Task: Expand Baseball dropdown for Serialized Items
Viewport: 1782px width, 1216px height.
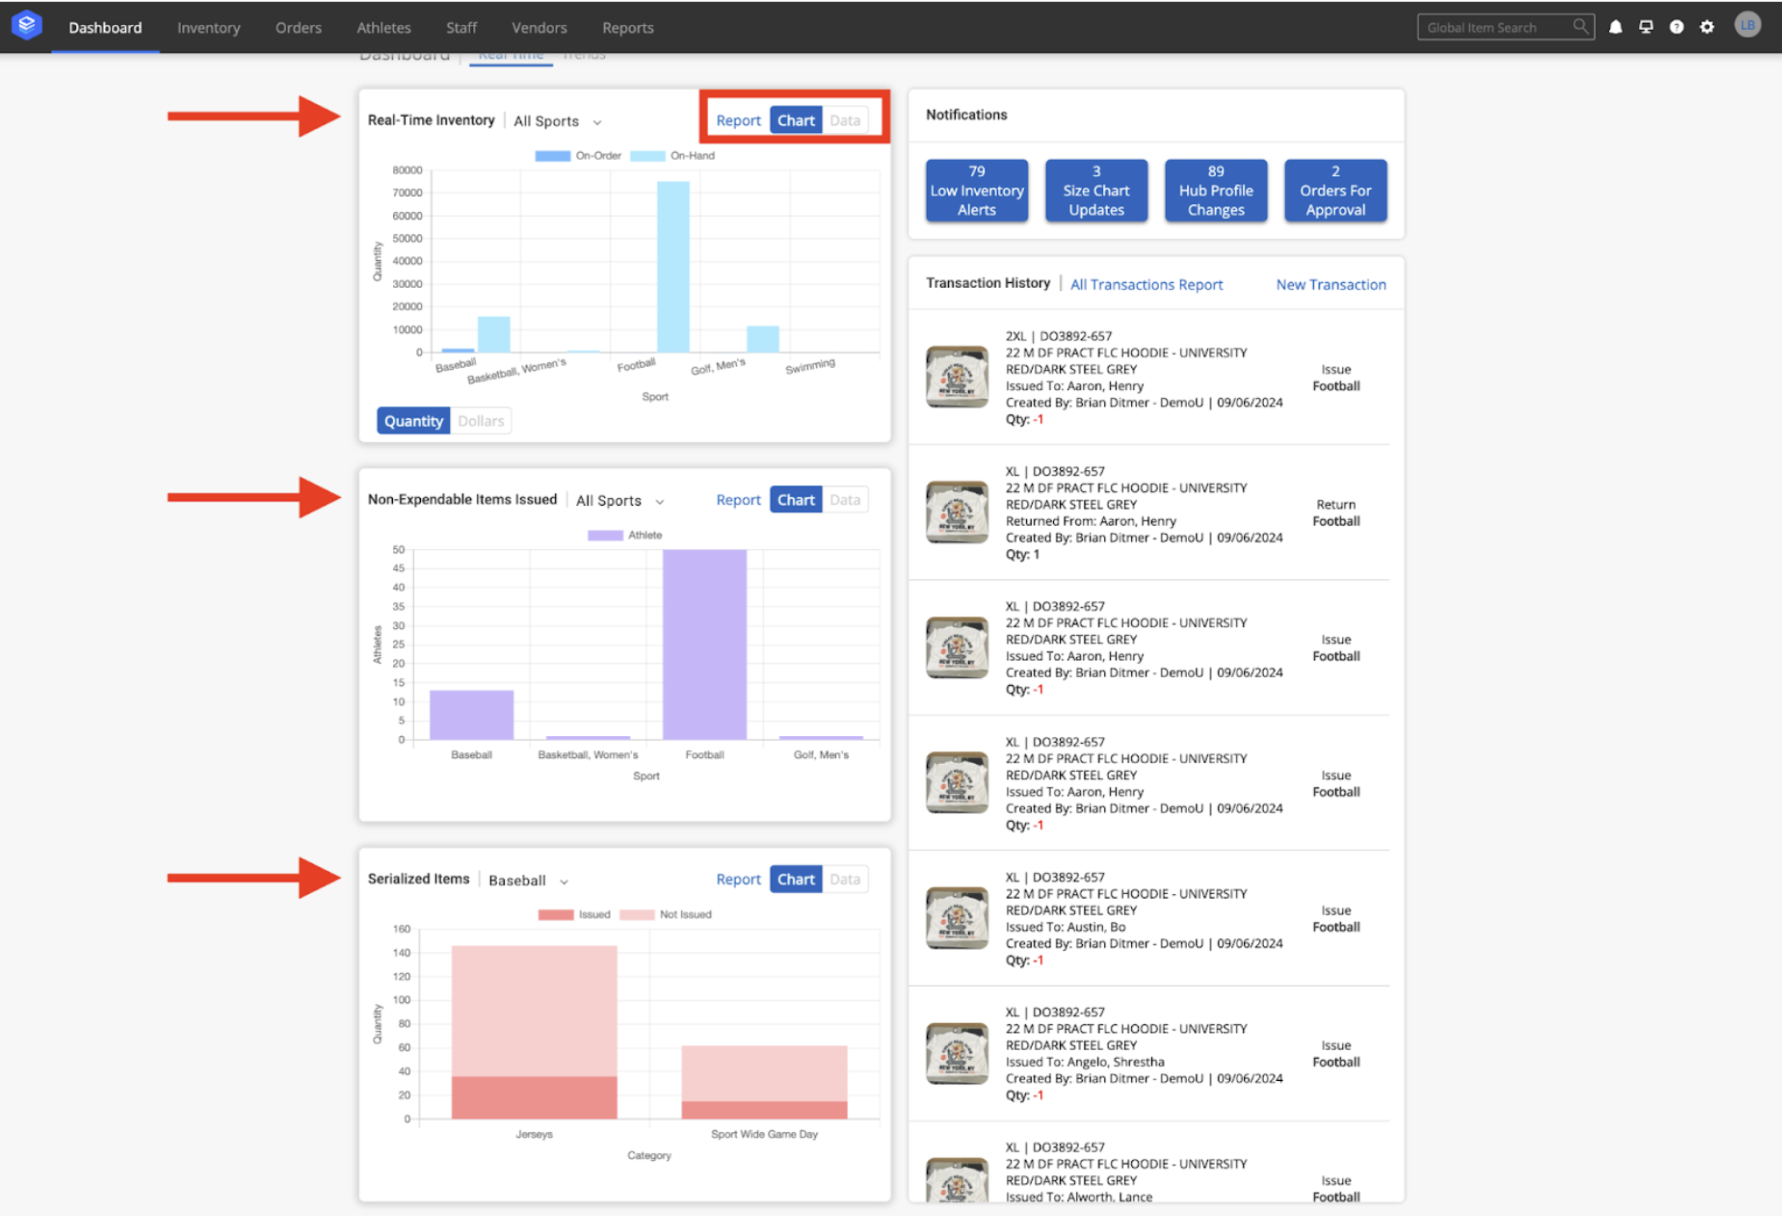Action: pyautogui.click(x=528, y=880)
